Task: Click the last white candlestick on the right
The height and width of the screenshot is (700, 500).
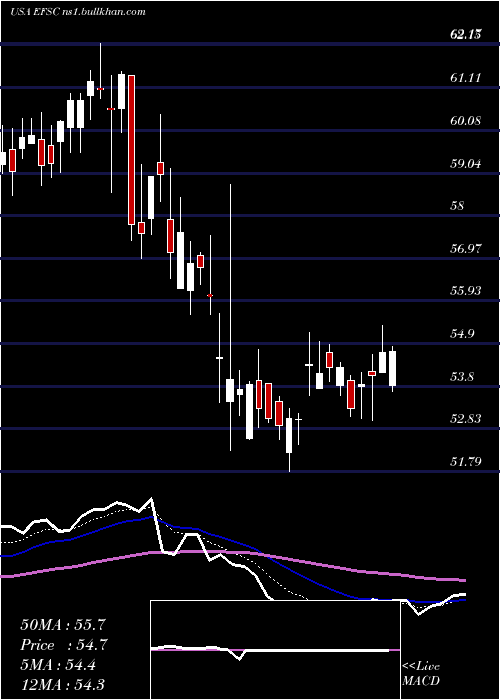Action: tap(392, 368)
